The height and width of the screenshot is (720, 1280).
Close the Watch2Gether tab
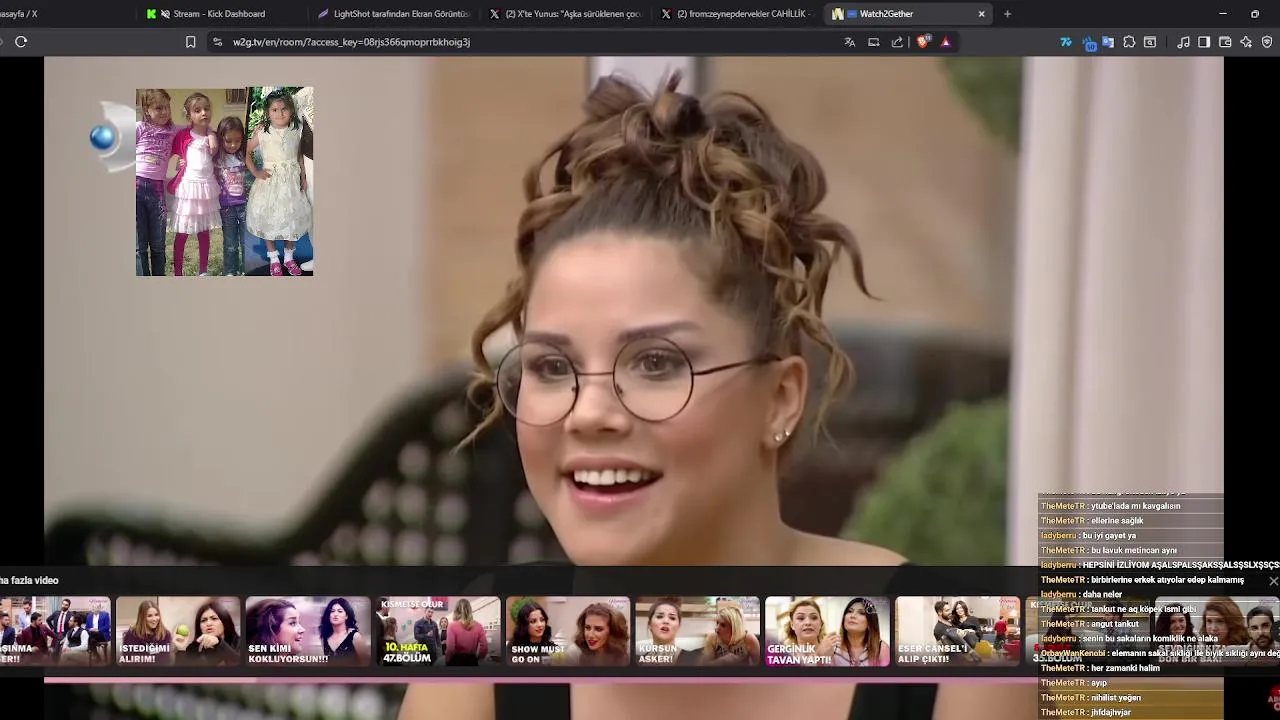(x=981, y=14)
